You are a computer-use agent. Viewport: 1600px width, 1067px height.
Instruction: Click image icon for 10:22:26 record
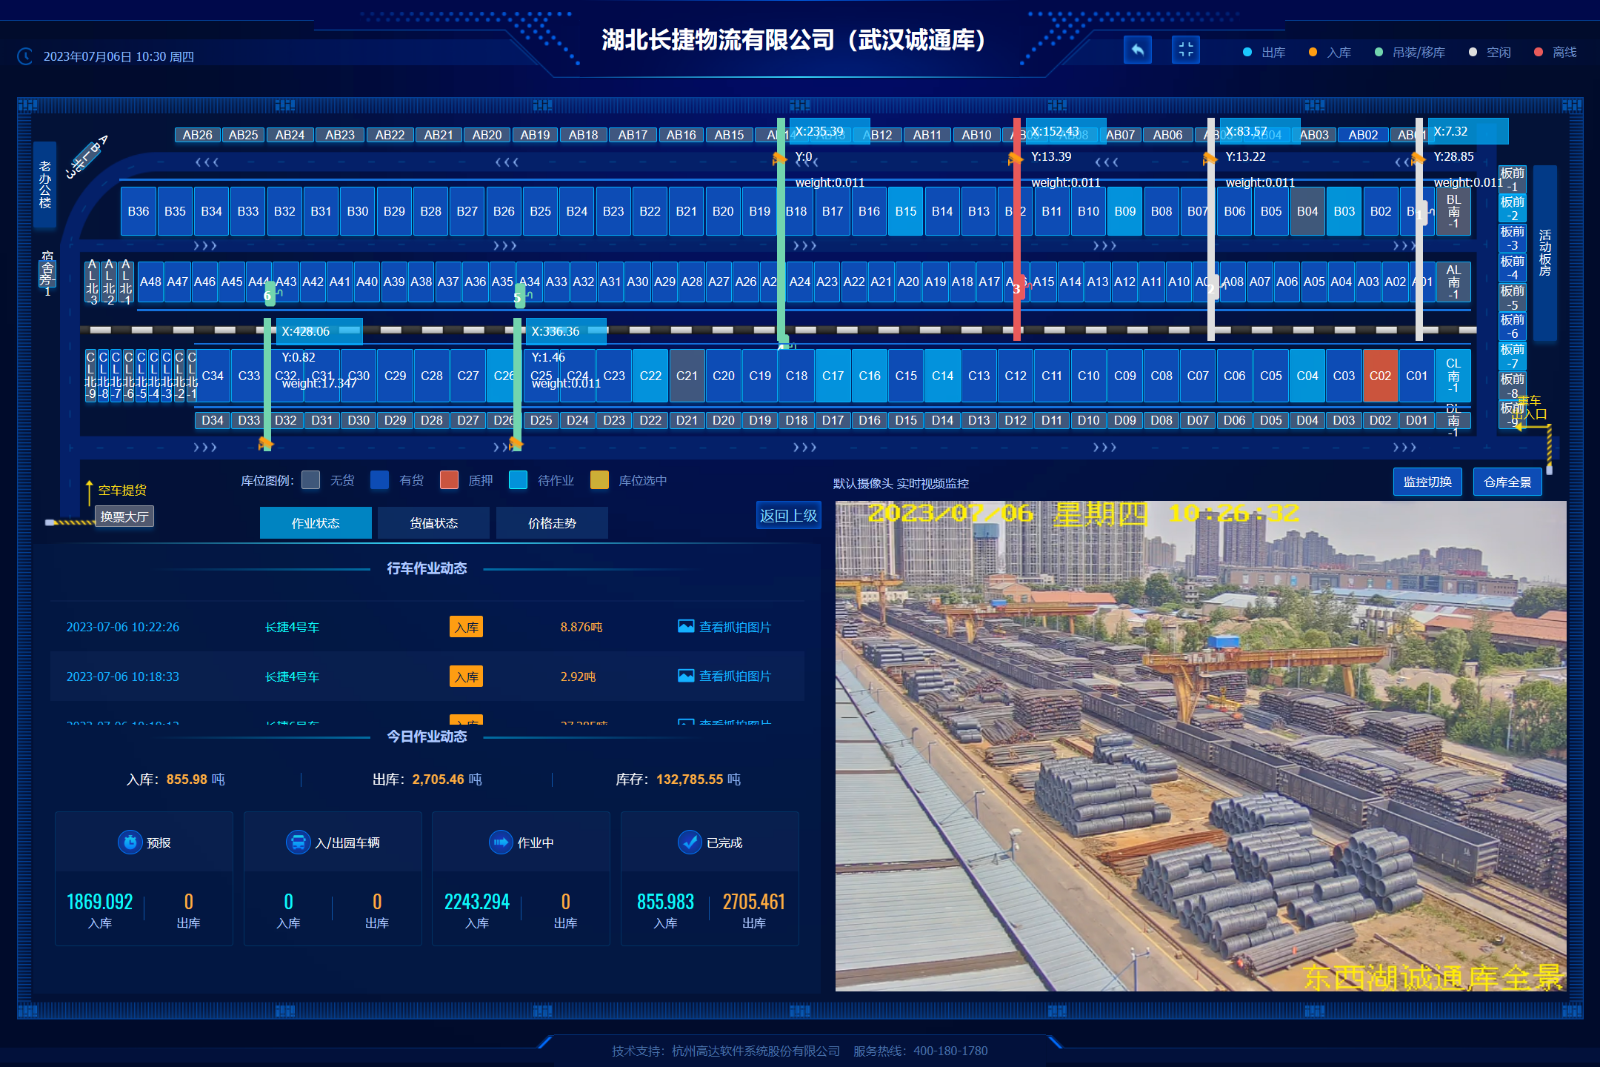coord(686,627)
